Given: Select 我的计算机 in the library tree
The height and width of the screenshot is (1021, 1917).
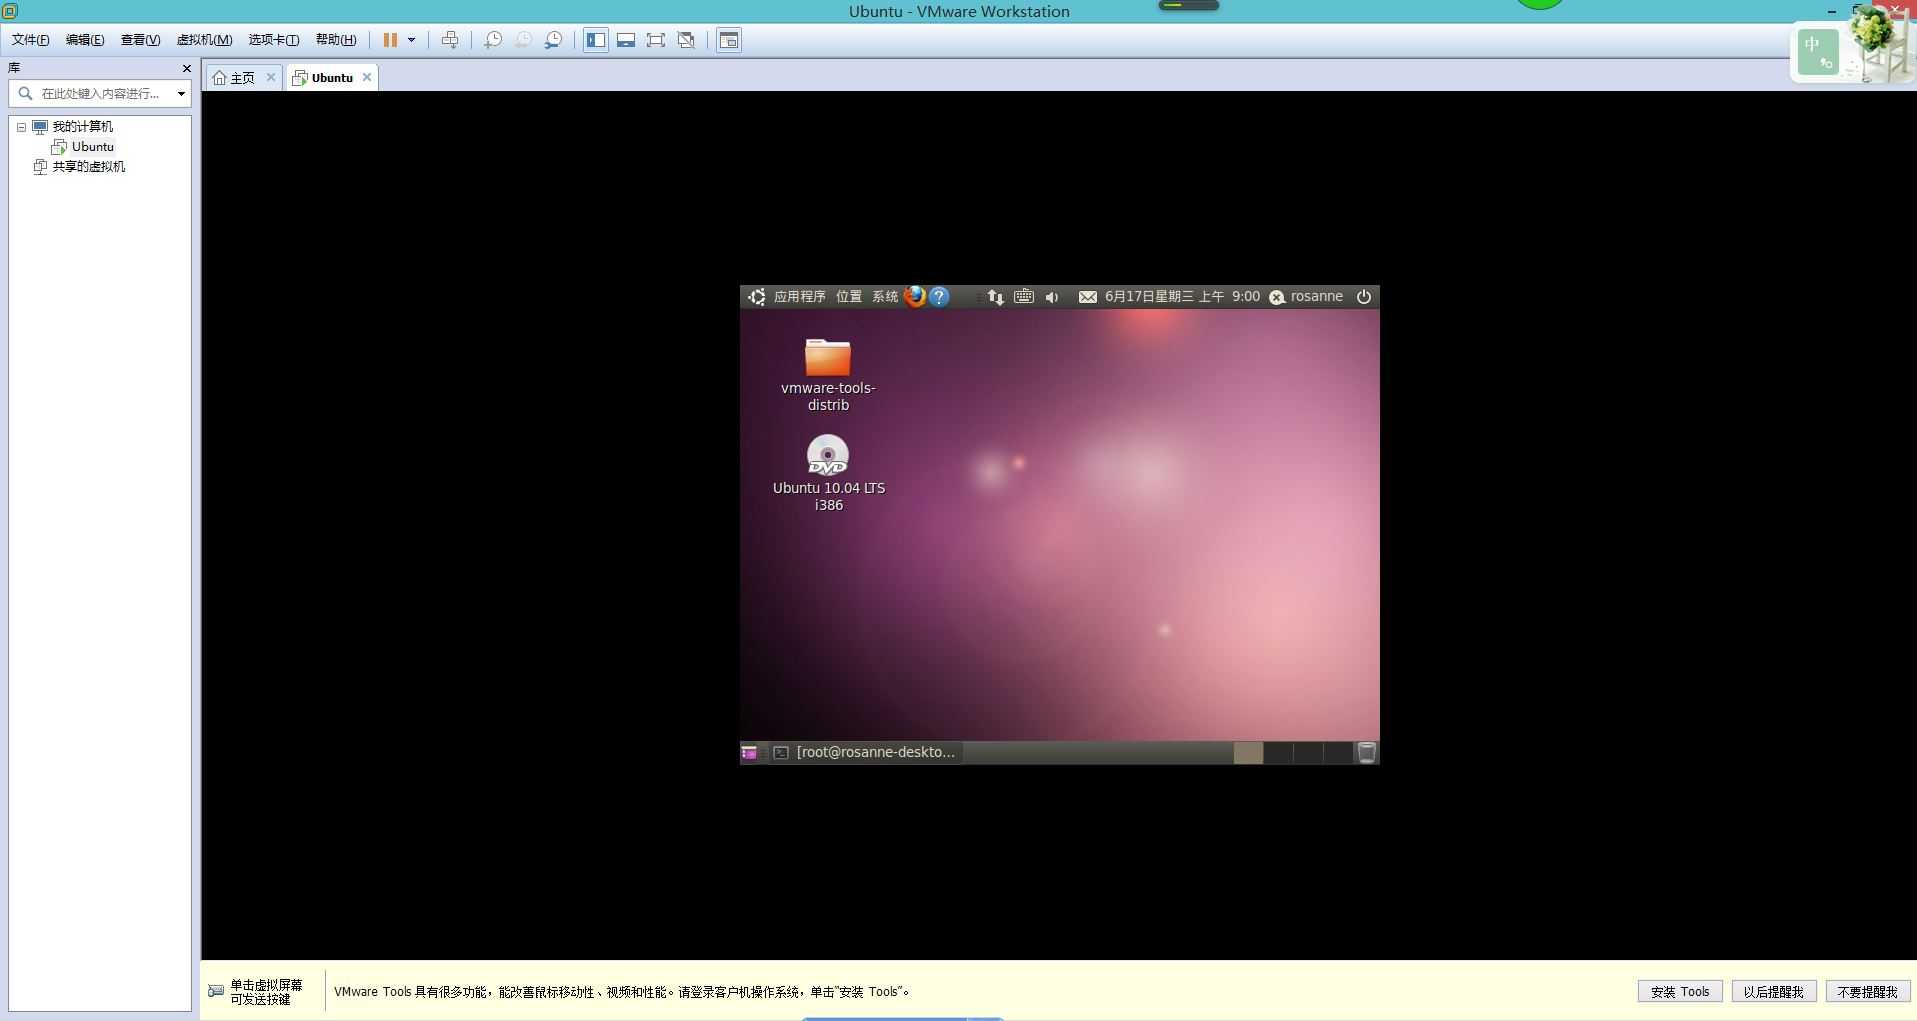Looking at the screenshot, I should coord(82,126).
